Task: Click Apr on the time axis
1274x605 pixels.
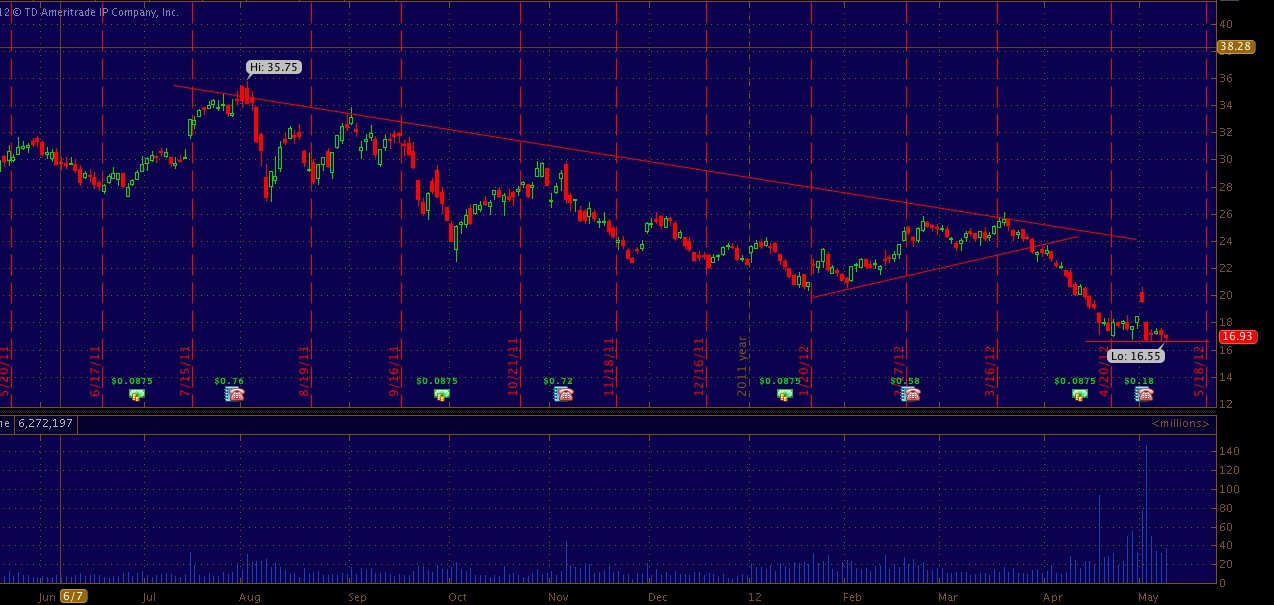Action: point(1052,597)
